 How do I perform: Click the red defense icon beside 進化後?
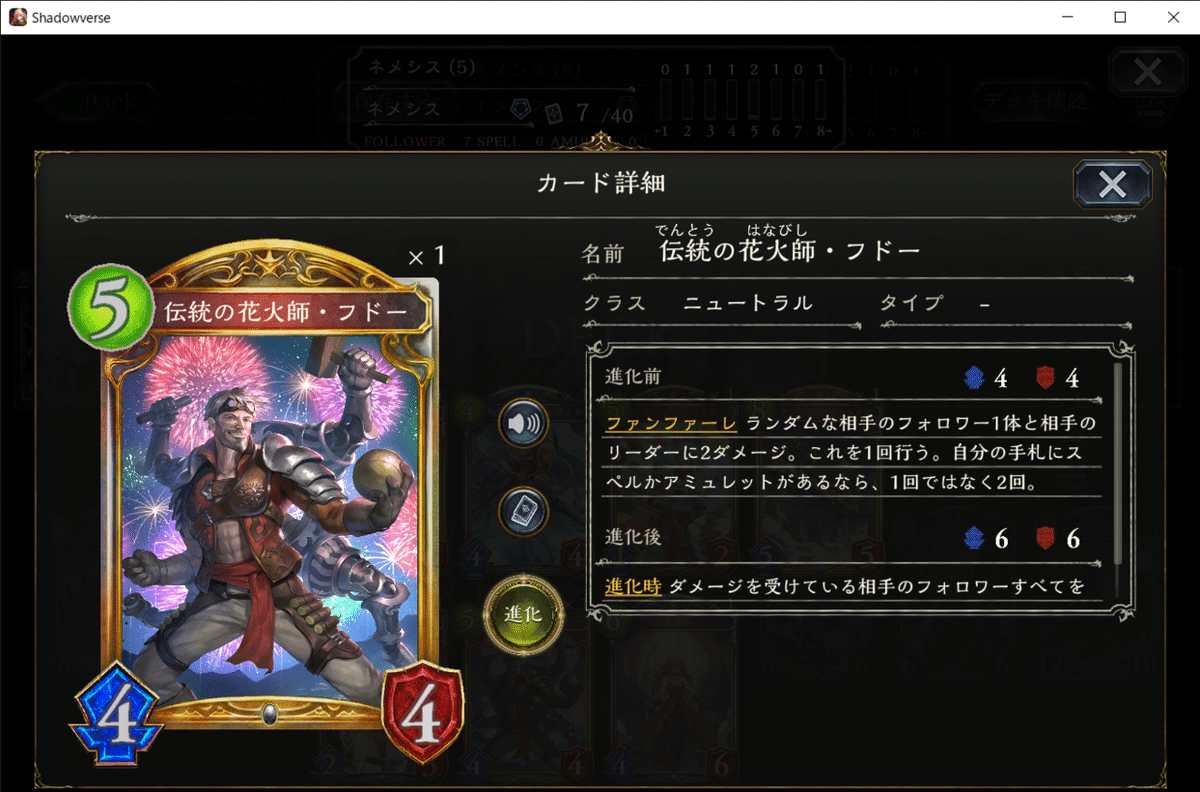coord(1047,540)
